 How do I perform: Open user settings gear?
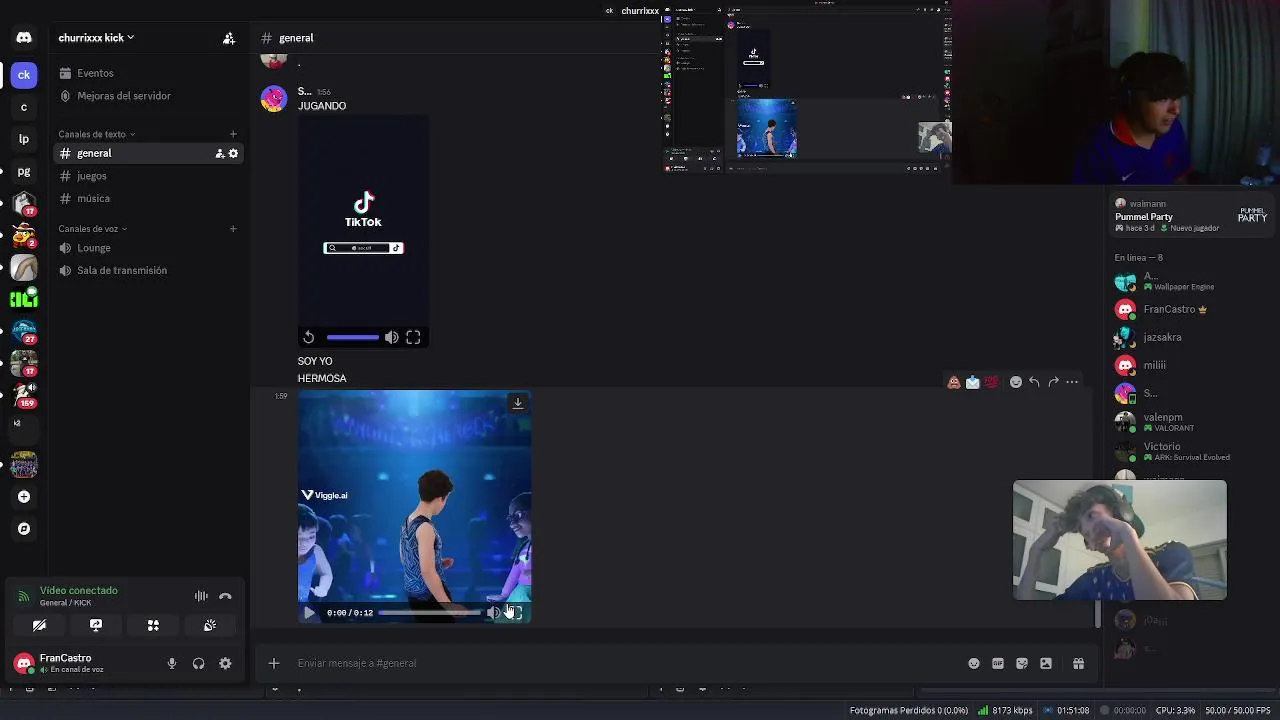click(225, 663)
